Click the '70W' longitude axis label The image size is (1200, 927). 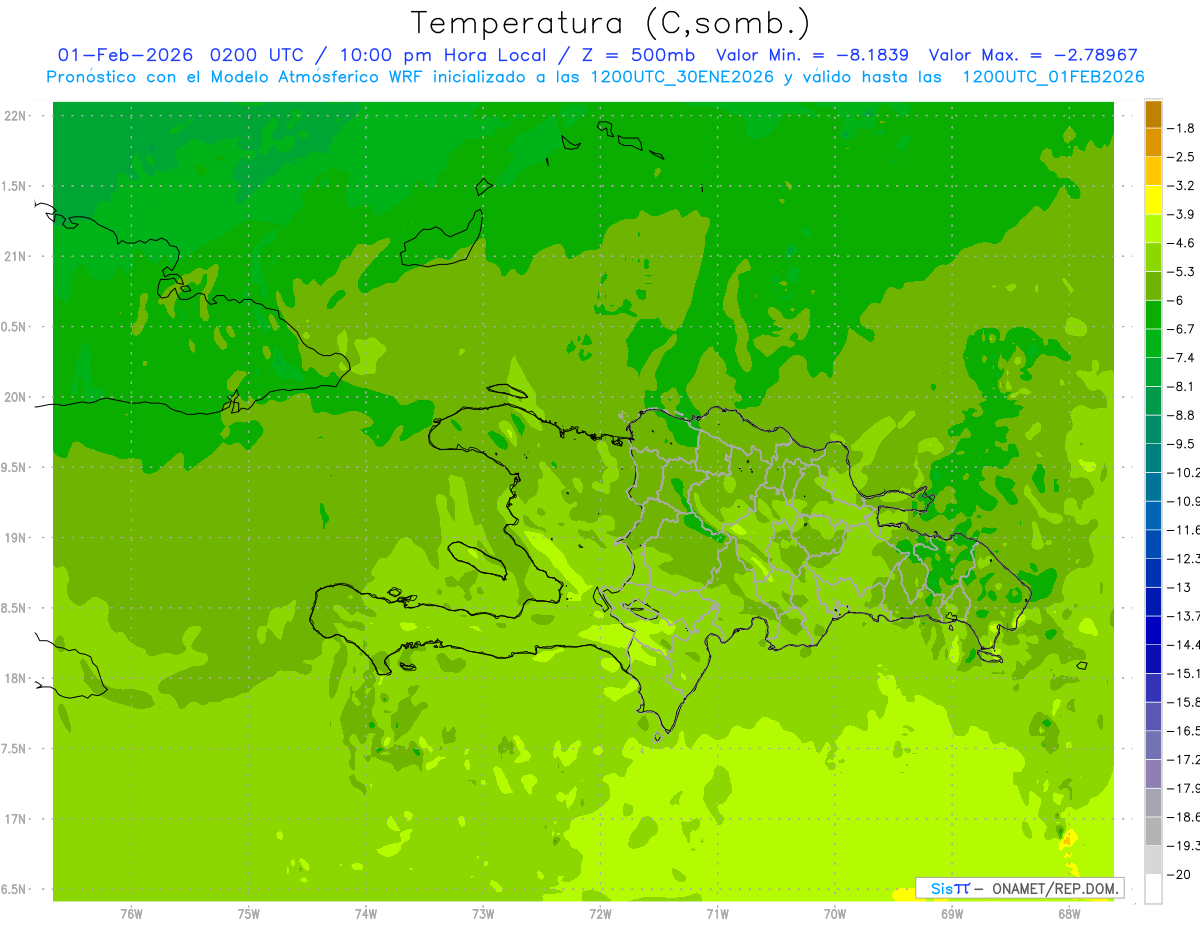[x=835, y=913]
